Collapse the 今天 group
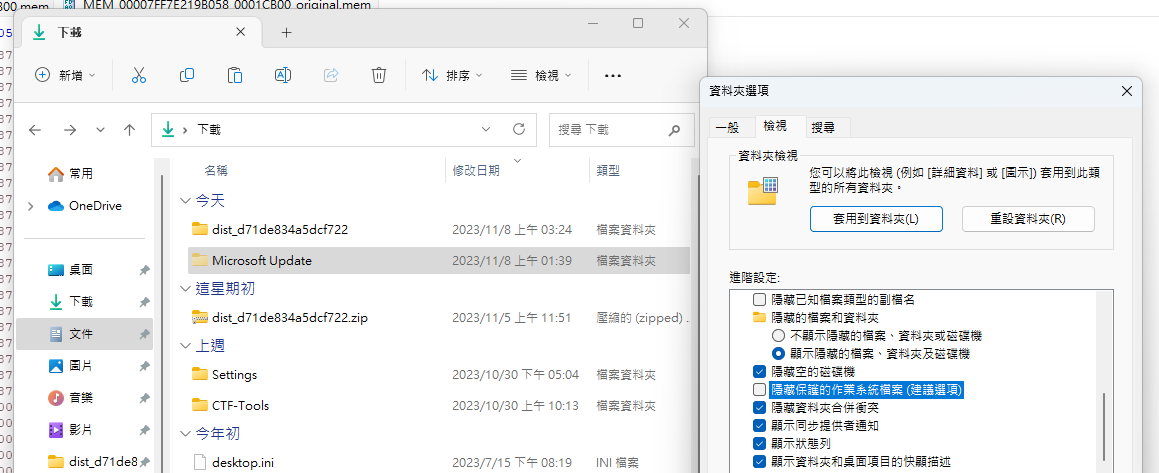Image resolution: width=1159 pixels, height=473 pixels. (185, 201)
